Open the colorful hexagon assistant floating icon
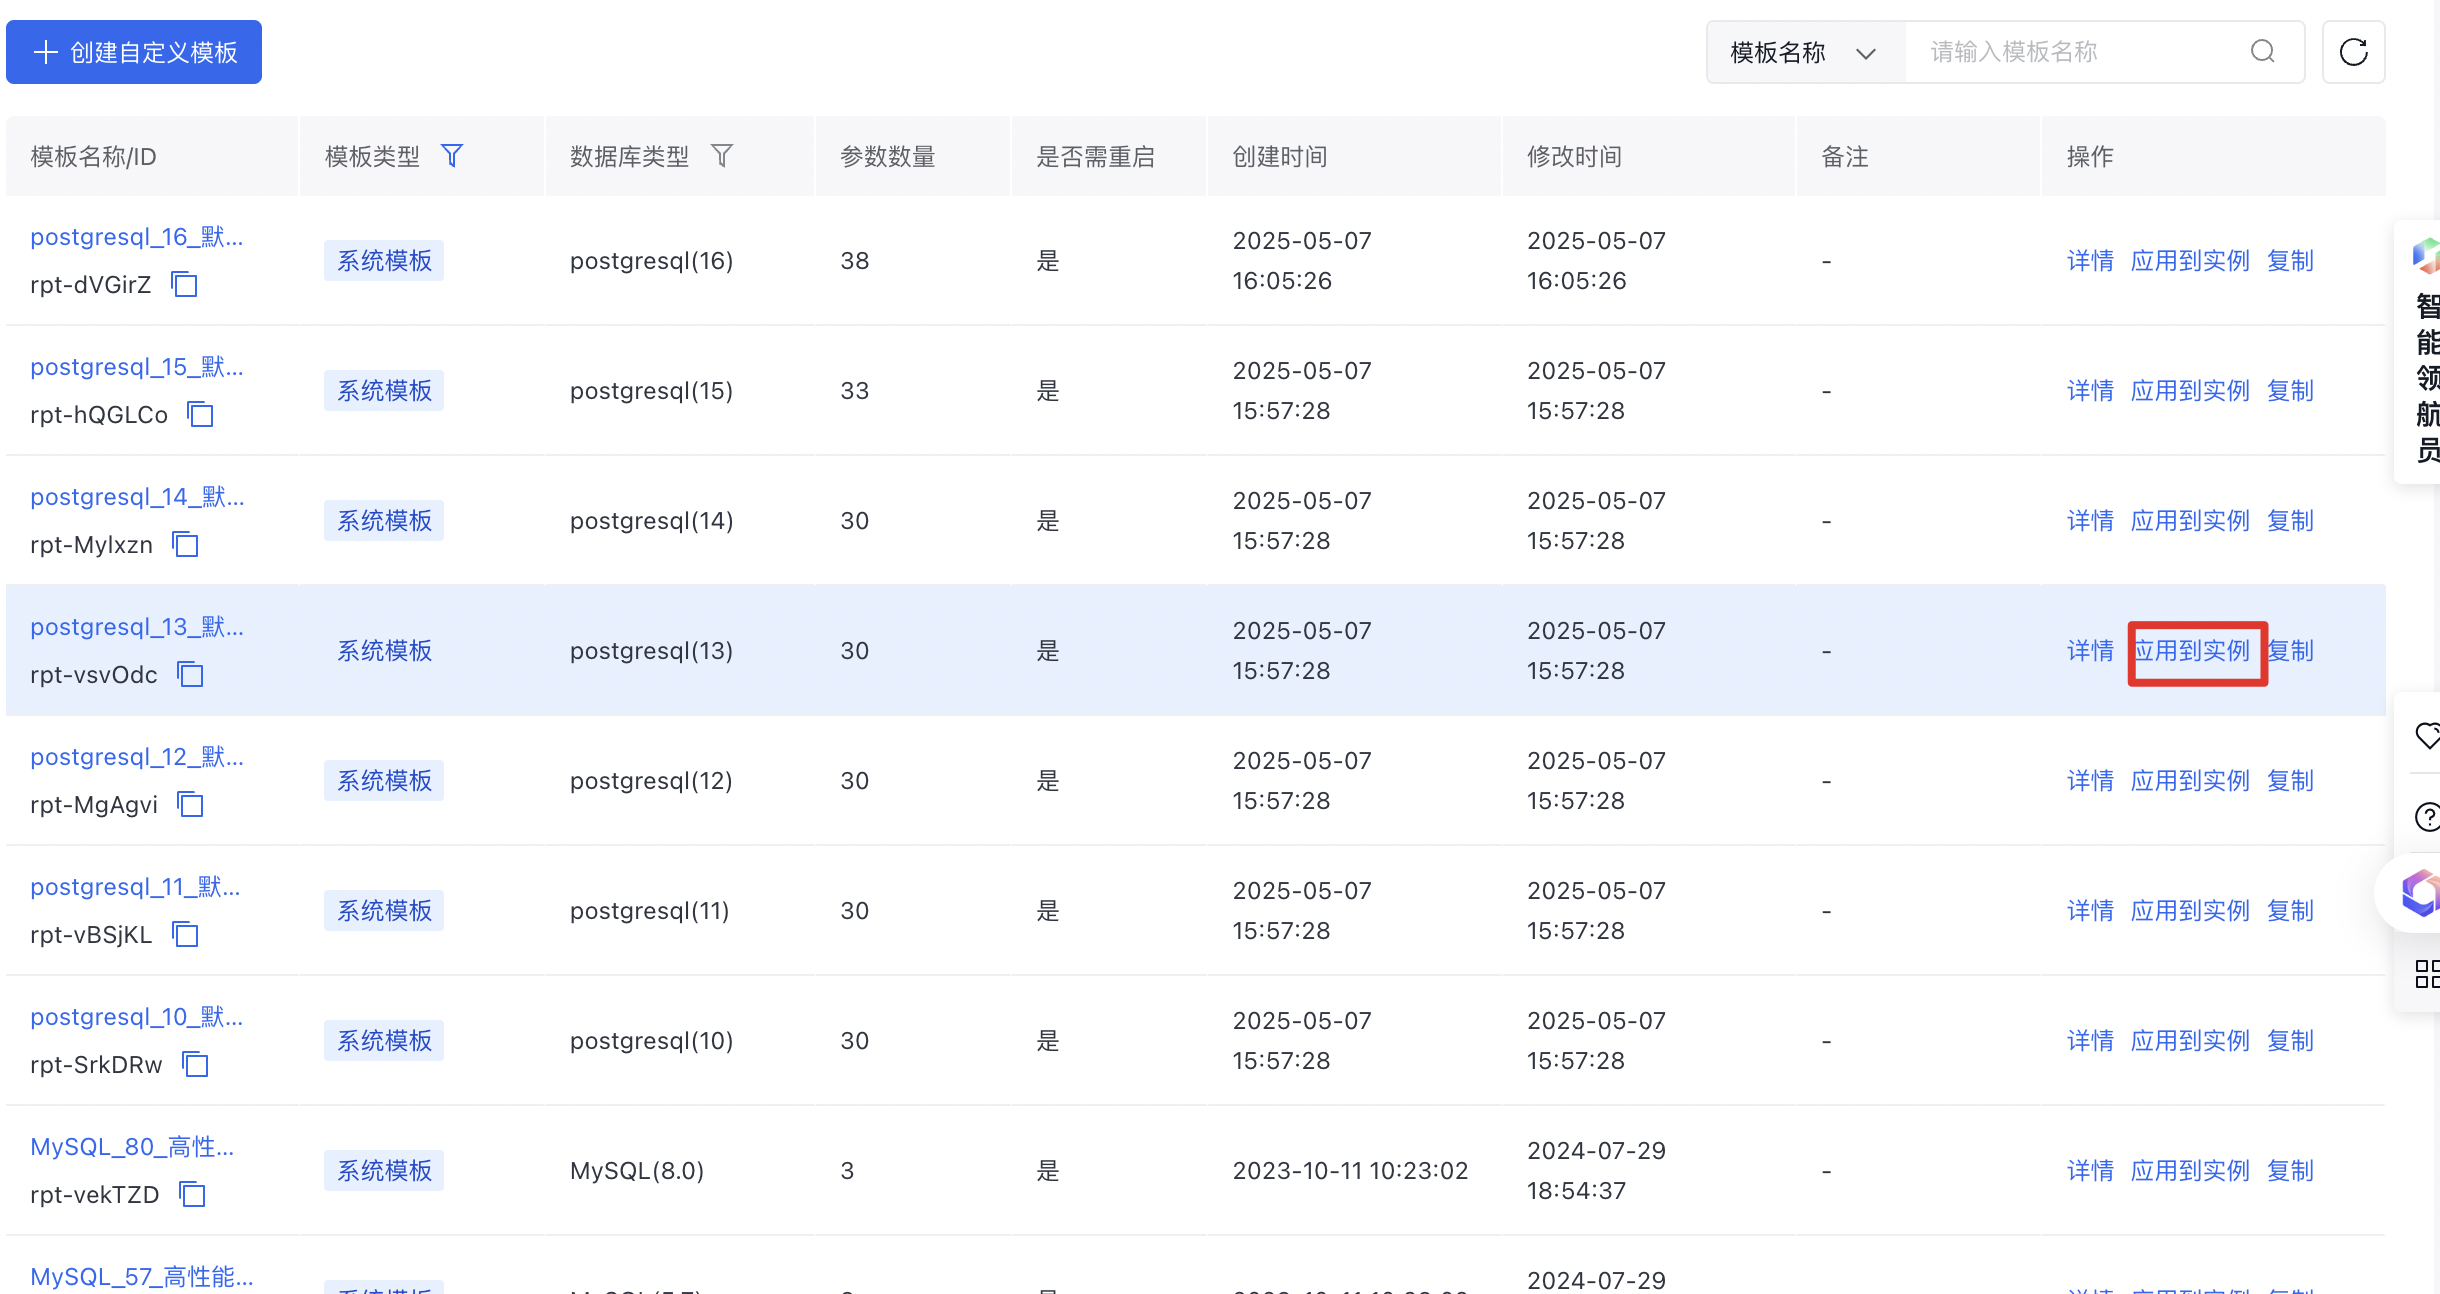The image size is (2440, 1294). (2420, 892)
